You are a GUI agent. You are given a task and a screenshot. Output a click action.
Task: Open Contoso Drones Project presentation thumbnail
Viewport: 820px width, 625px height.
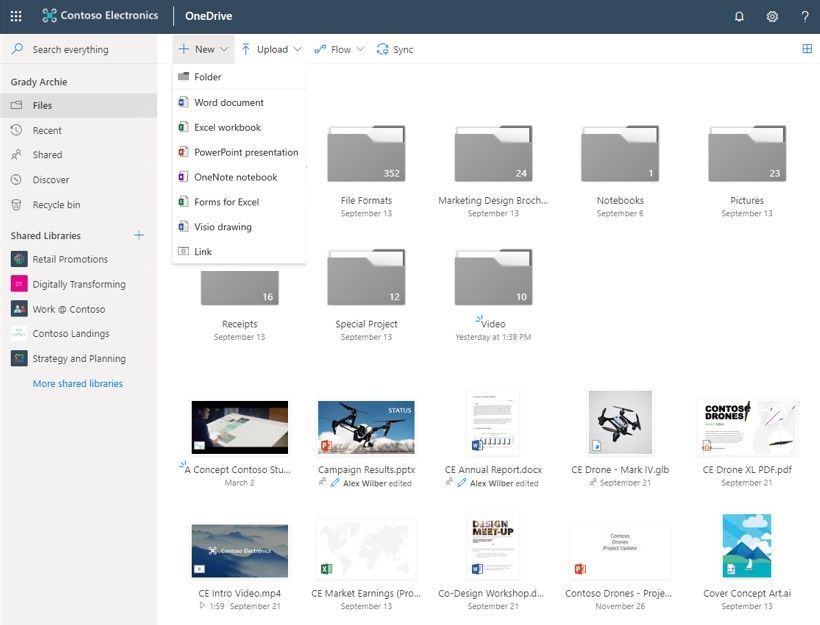click(x=620, y=550)
